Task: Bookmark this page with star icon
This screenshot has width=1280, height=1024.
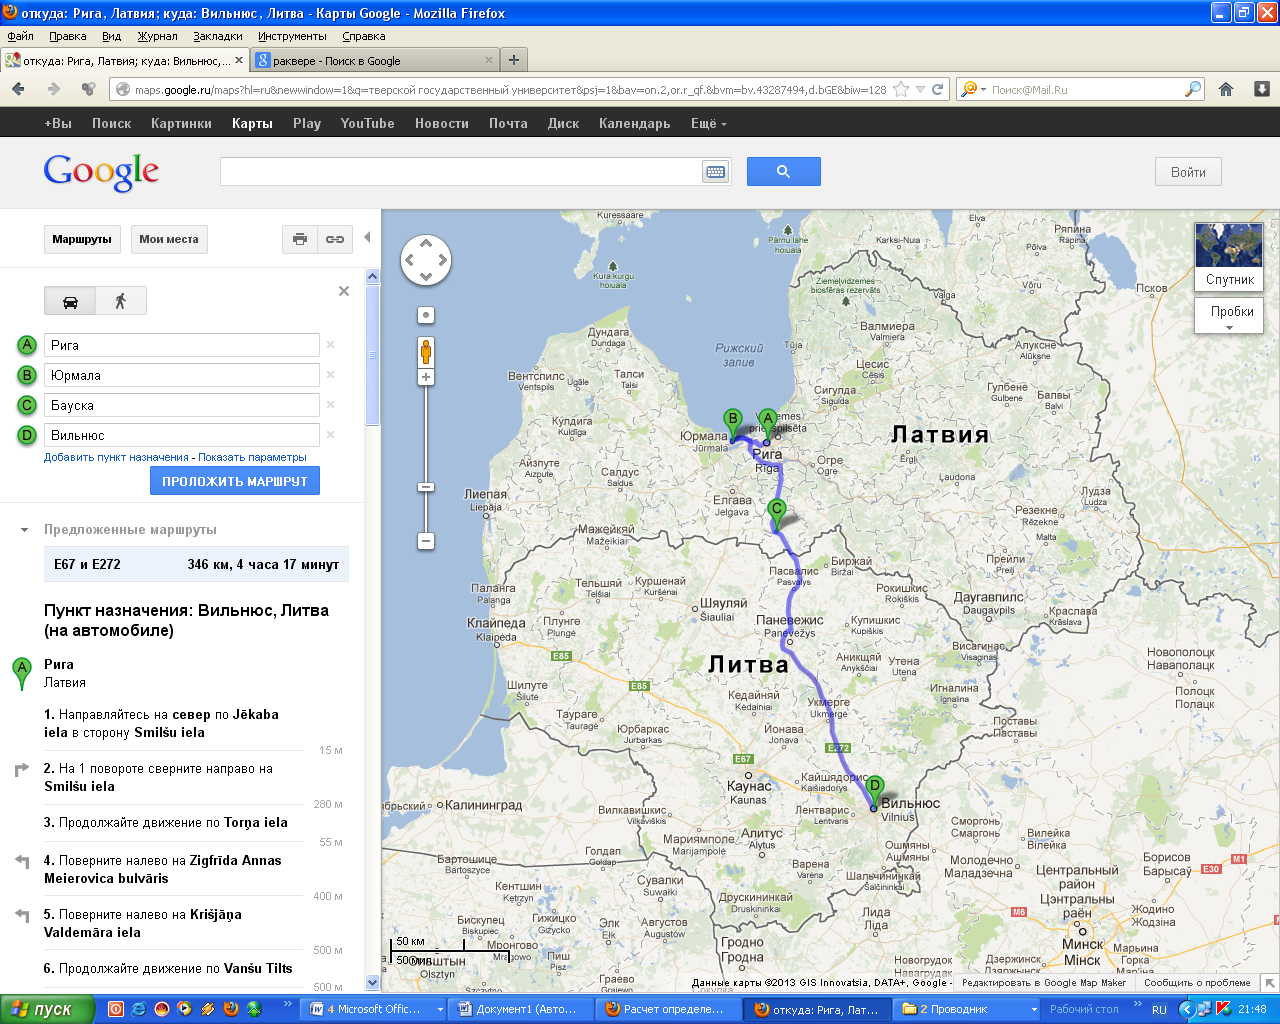Action: [x=901, y=89]
